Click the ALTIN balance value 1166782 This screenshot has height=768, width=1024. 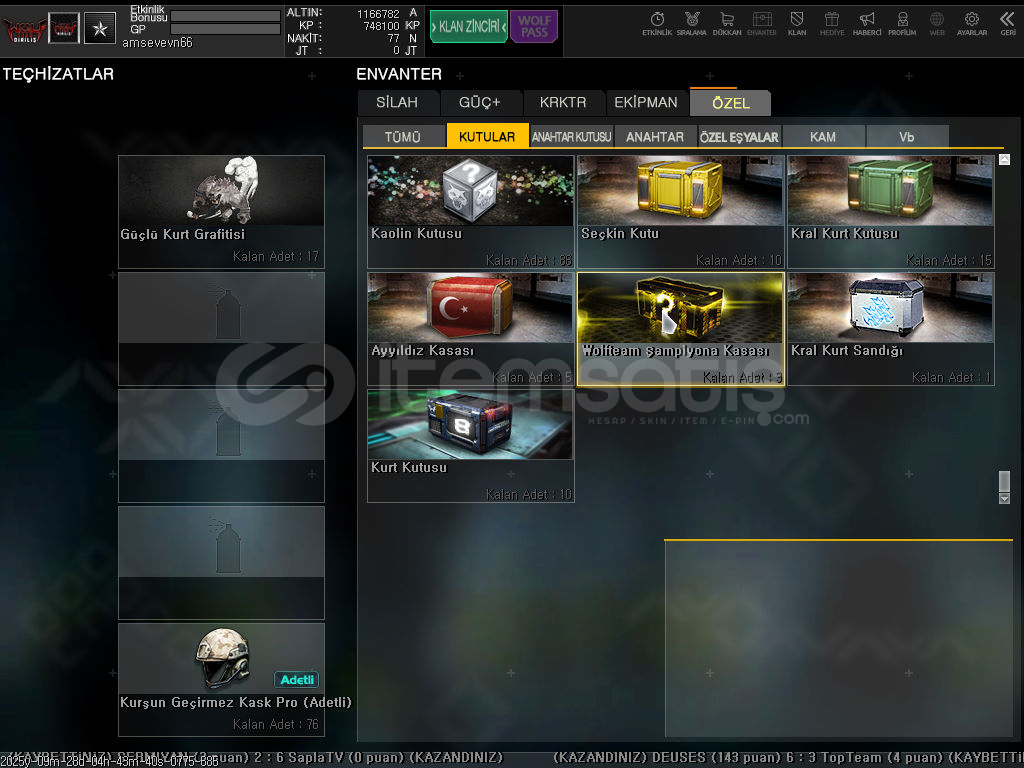click(378, 14)
